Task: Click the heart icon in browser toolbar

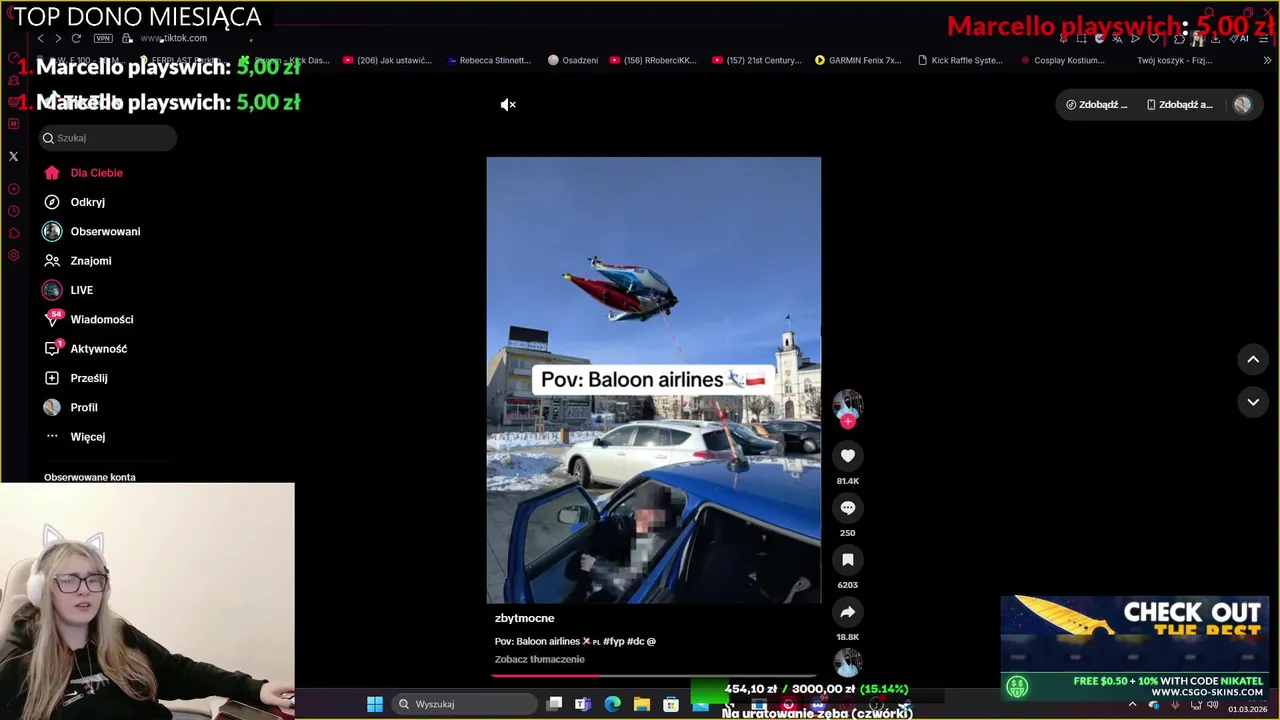Action: 1153,38
